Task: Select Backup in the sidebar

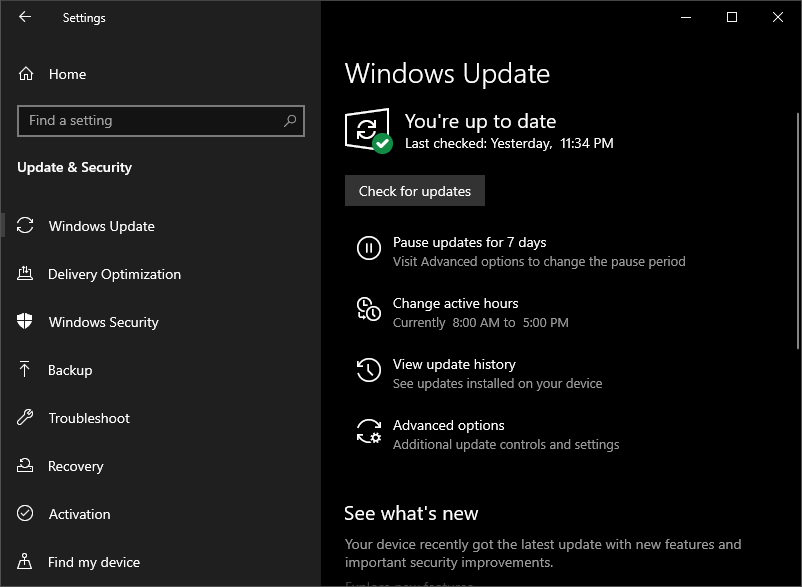Action: click(161, 370)
